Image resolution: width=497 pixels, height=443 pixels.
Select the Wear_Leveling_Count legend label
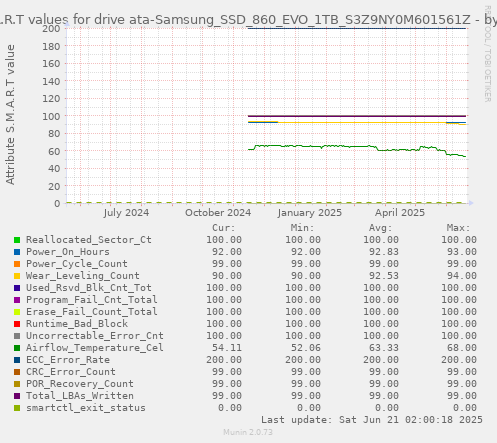[83, 276]
